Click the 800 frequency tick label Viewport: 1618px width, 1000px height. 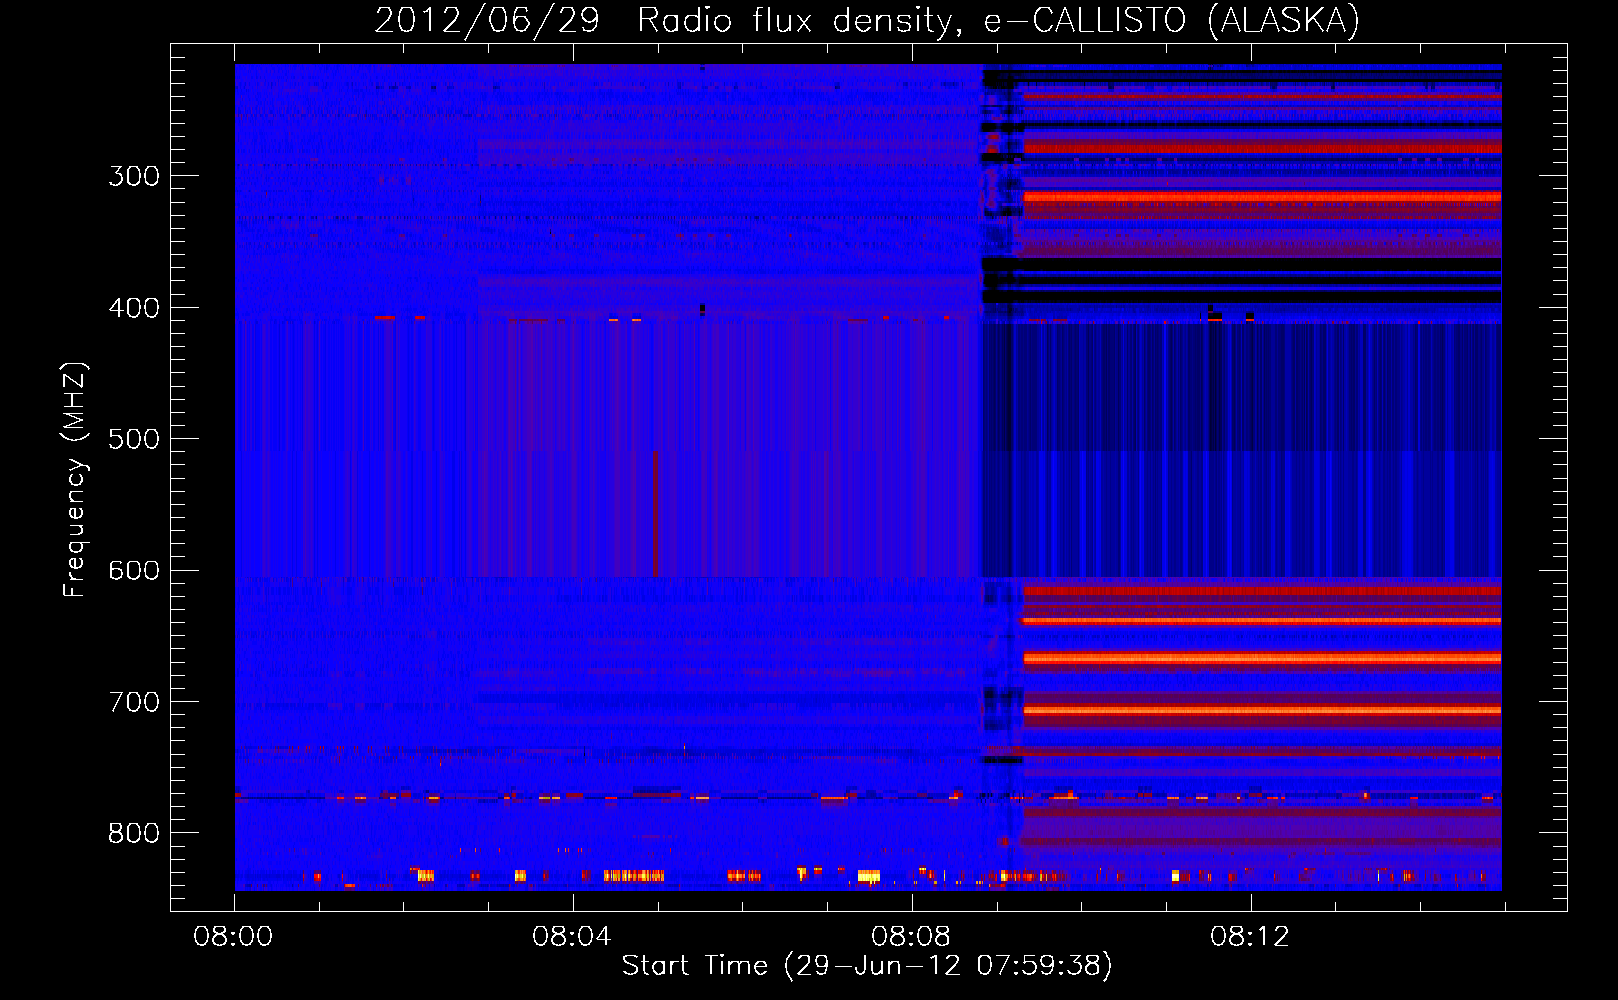134,834
